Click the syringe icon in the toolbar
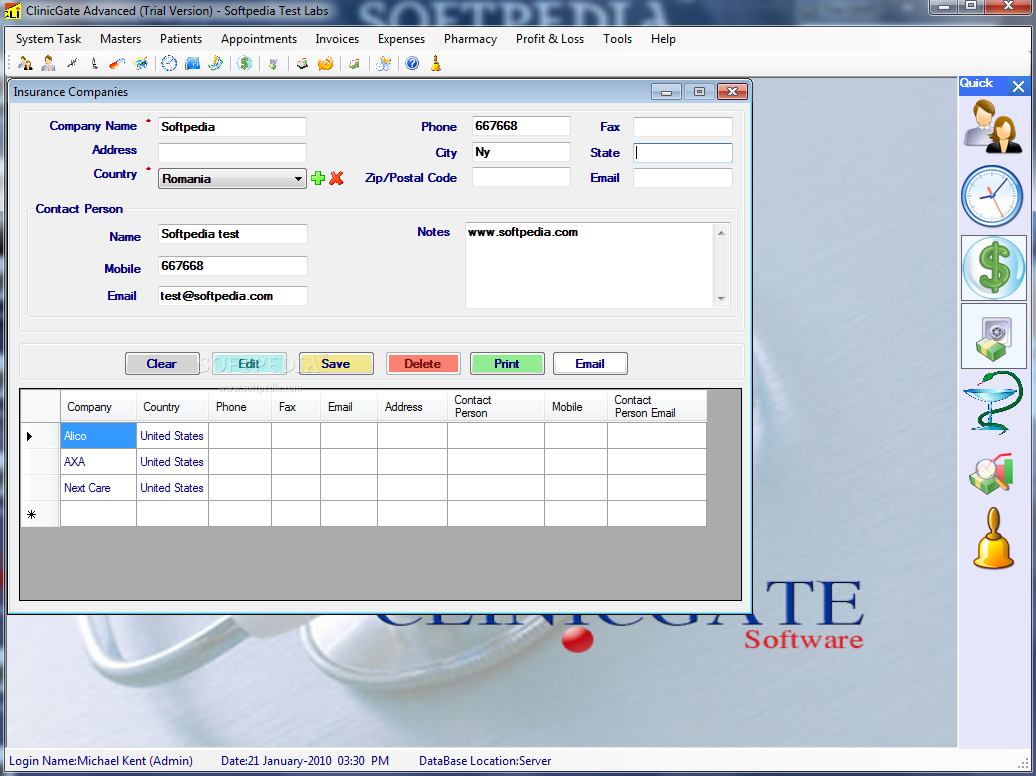This screenshot has width=1036, height=776. [72, 63]
